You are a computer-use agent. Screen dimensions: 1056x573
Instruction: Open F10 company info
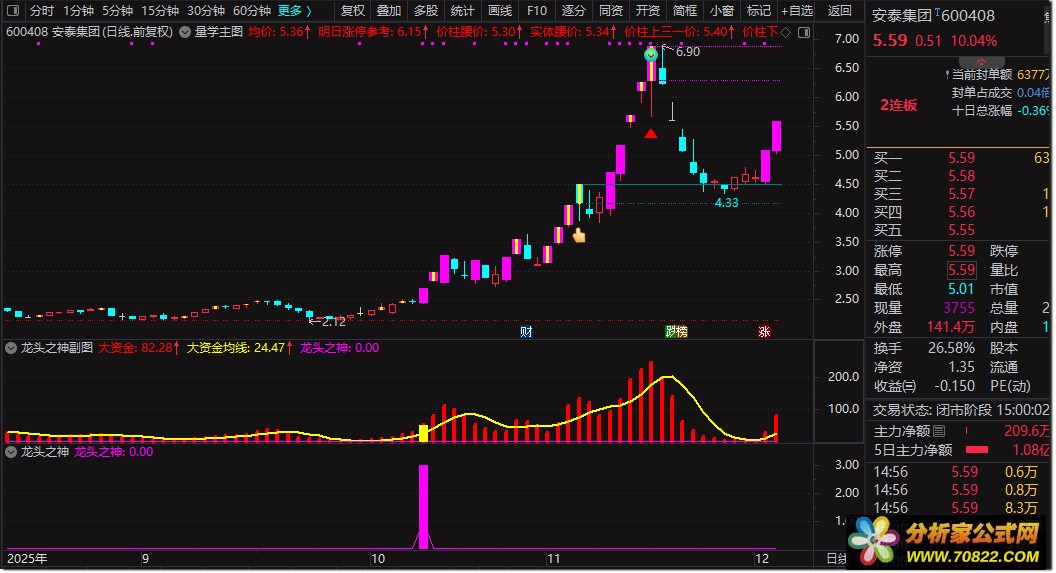pyautogui.click(x=537, y=11)
